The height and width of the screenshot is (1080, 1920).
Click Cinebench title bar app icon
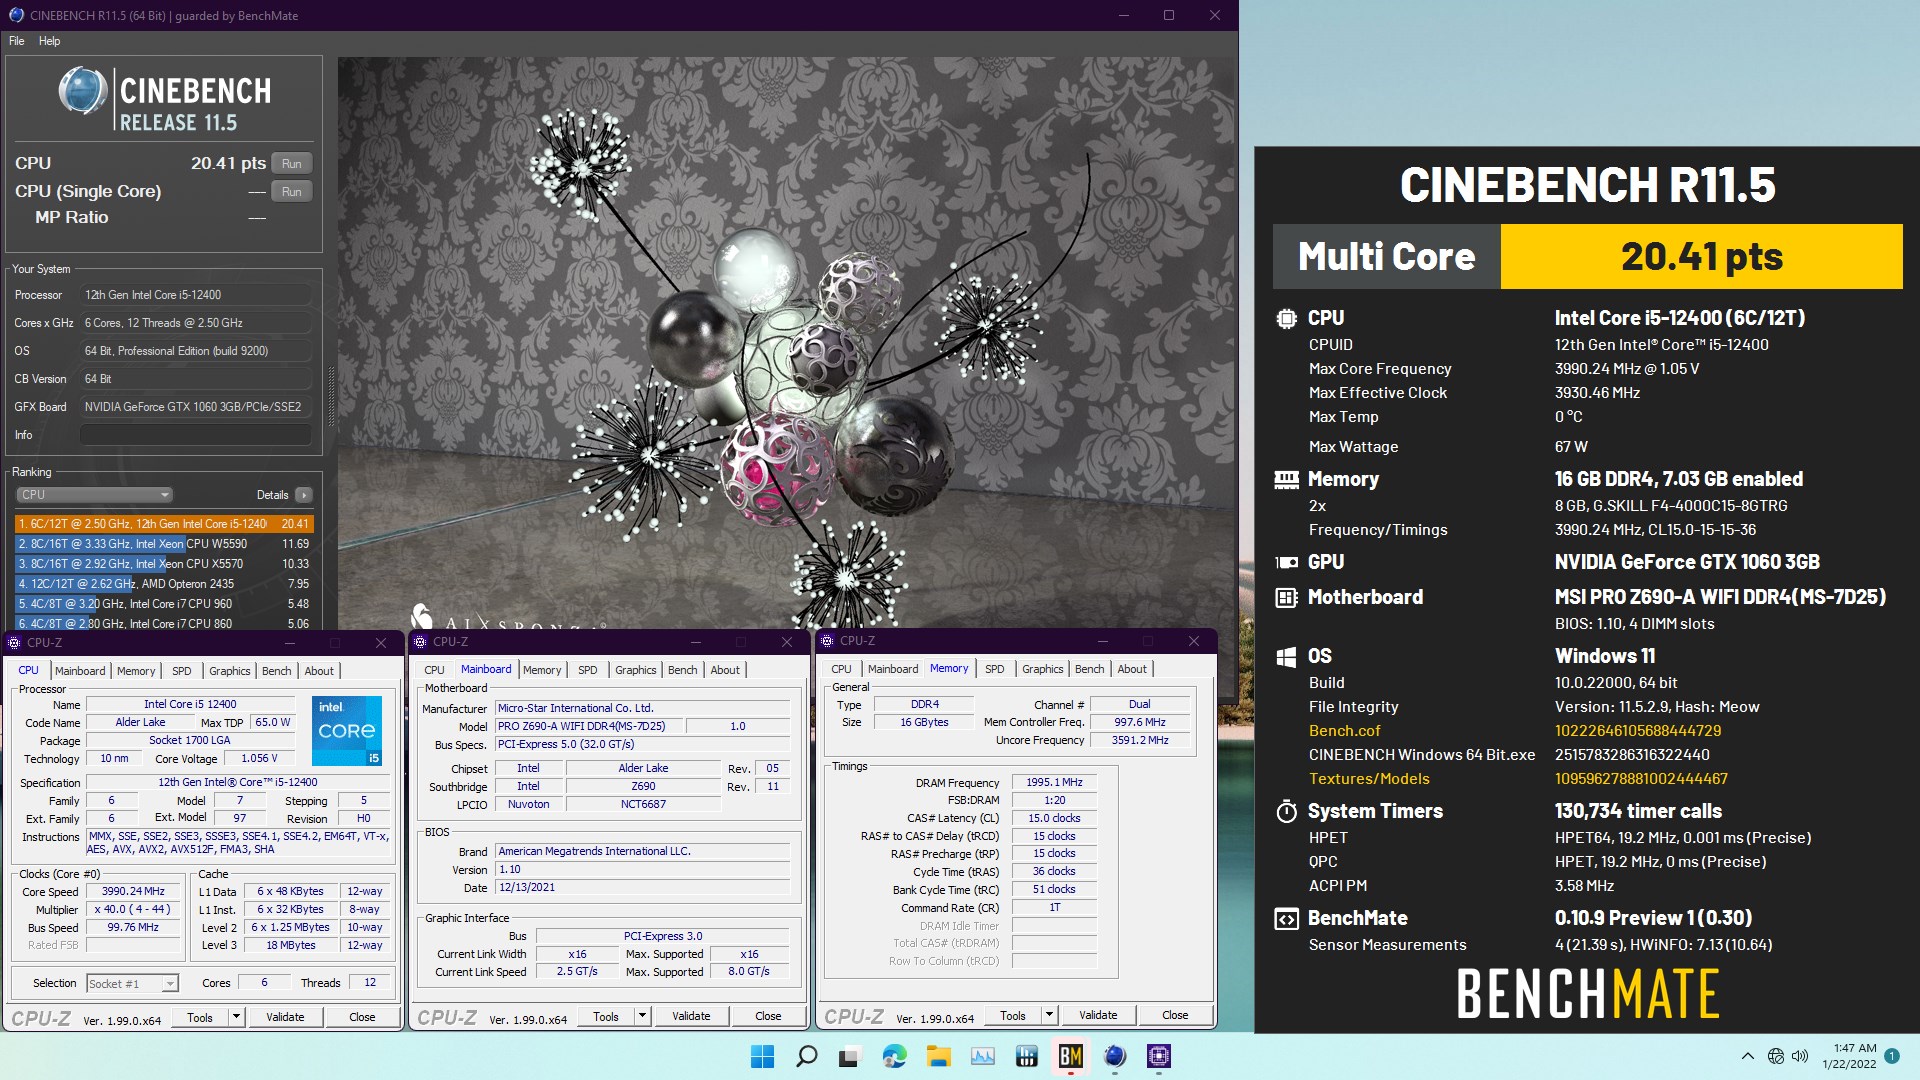coord(15,15)
